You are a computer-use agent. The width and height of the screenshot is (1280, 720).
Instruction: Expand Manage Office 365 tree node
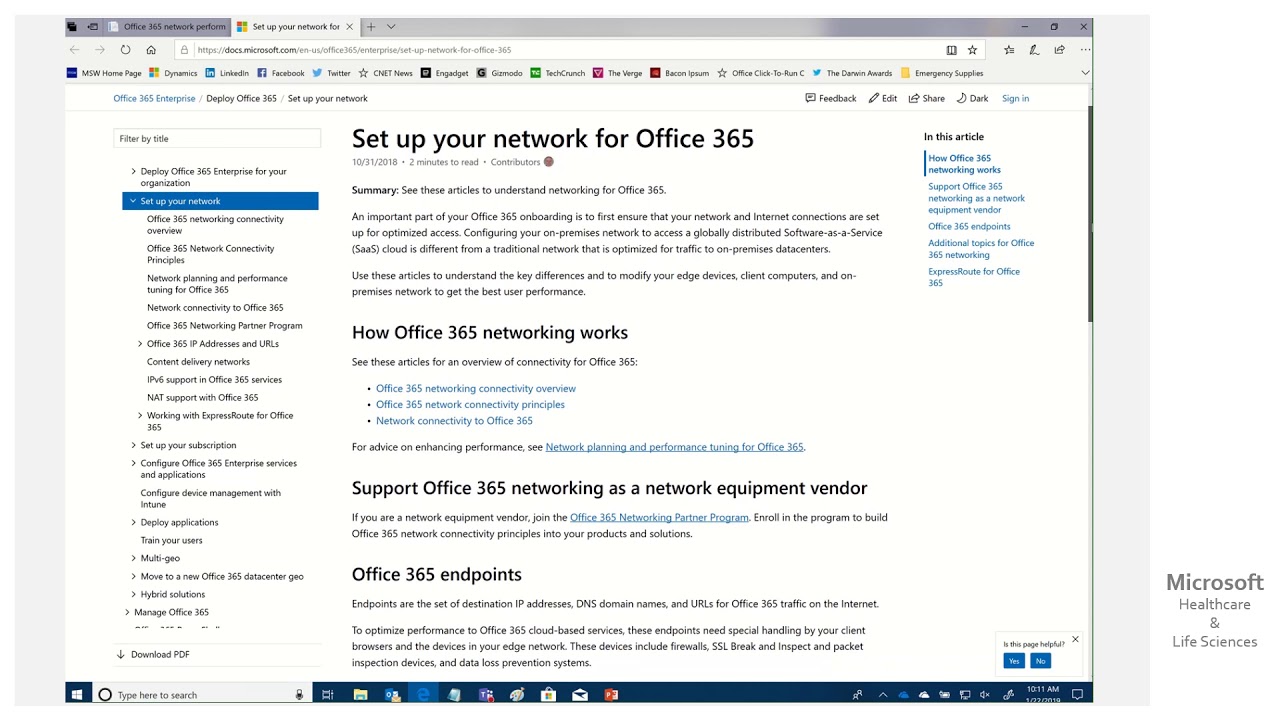point(127,612)
